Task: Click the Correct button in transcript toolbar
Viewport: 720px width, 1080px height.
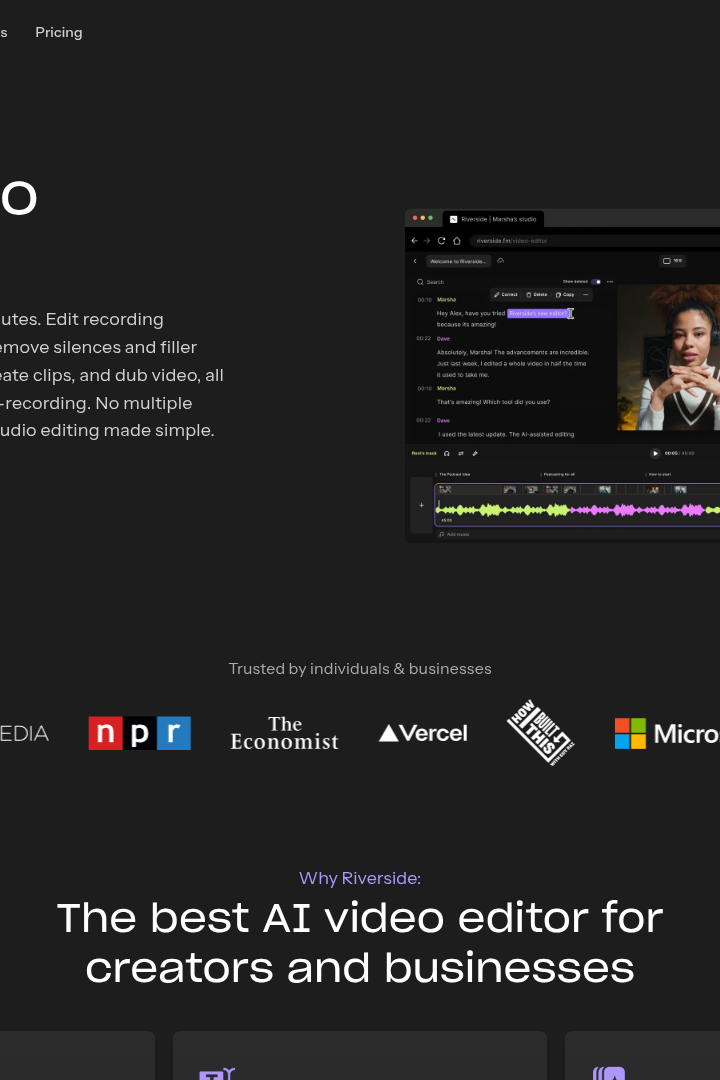Action: click(x=506, y=295)
